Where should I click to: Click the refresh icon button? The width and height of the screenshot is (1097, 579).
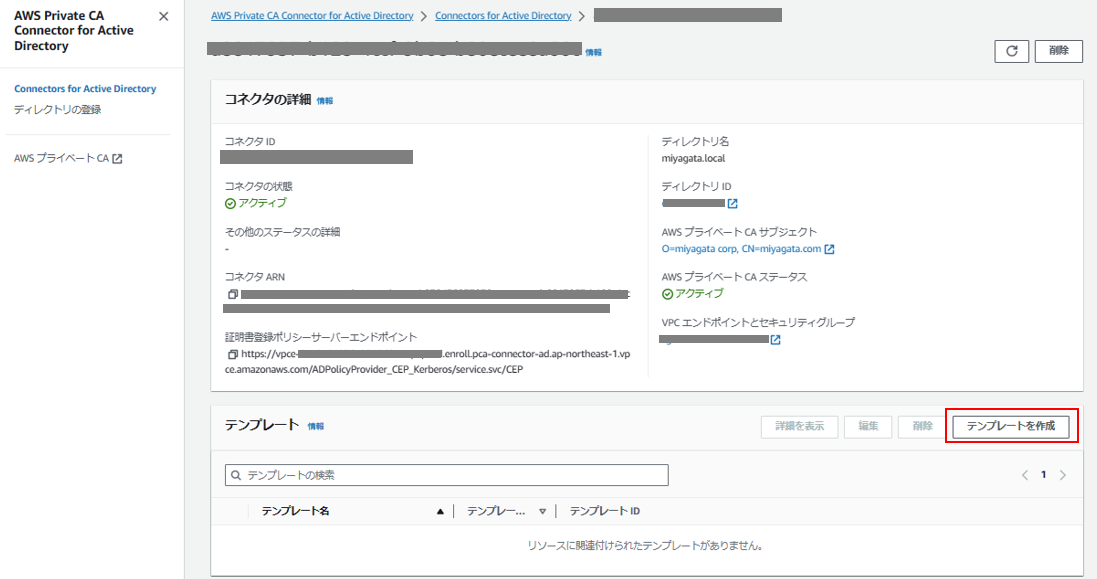[1012, 51]
